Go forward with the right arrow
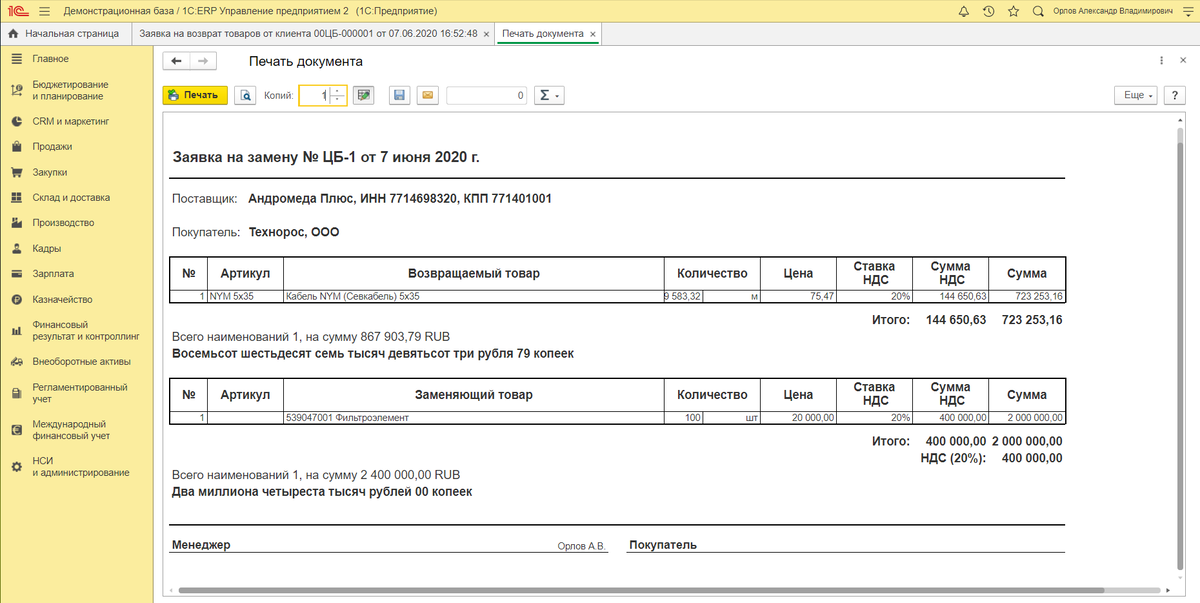The width and height of the screenshot is (1200, 603). [202, 61]
